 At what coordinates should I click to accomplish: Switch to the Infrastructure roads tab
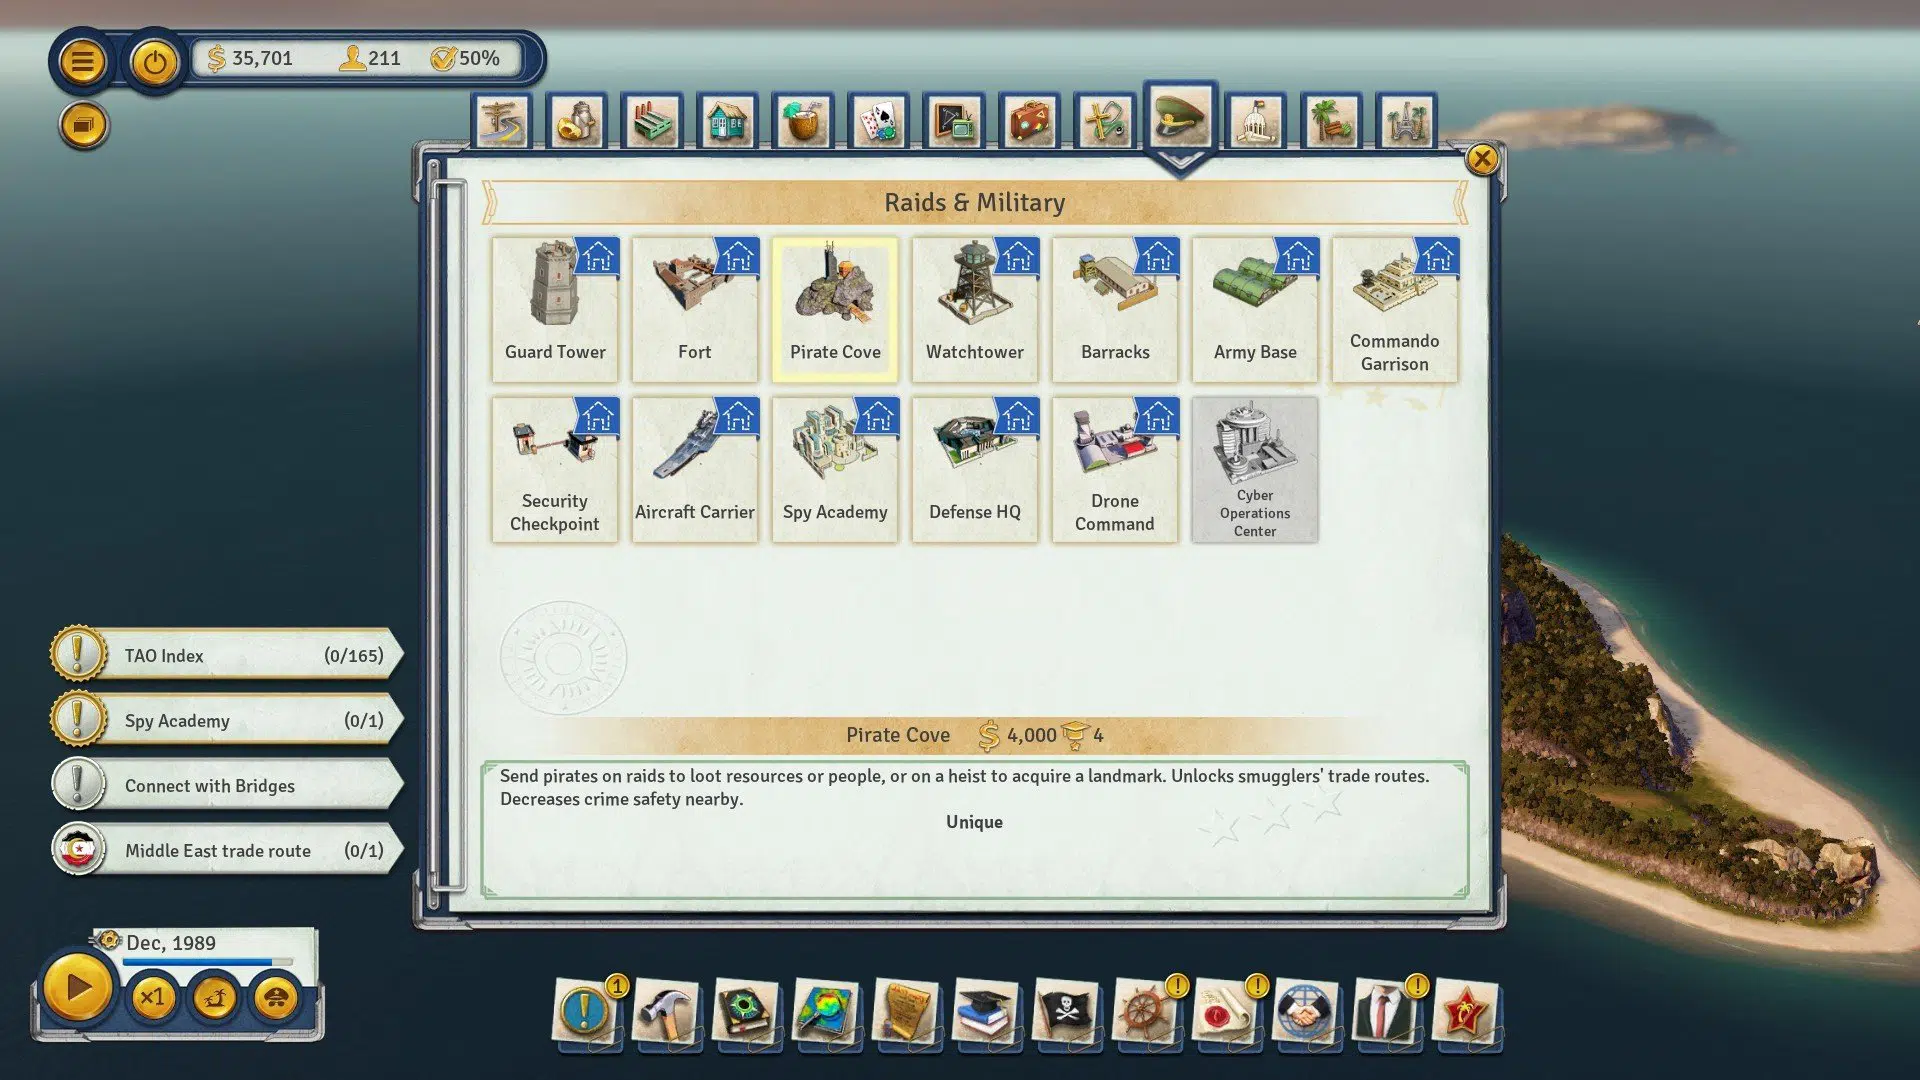coord(501,119)
